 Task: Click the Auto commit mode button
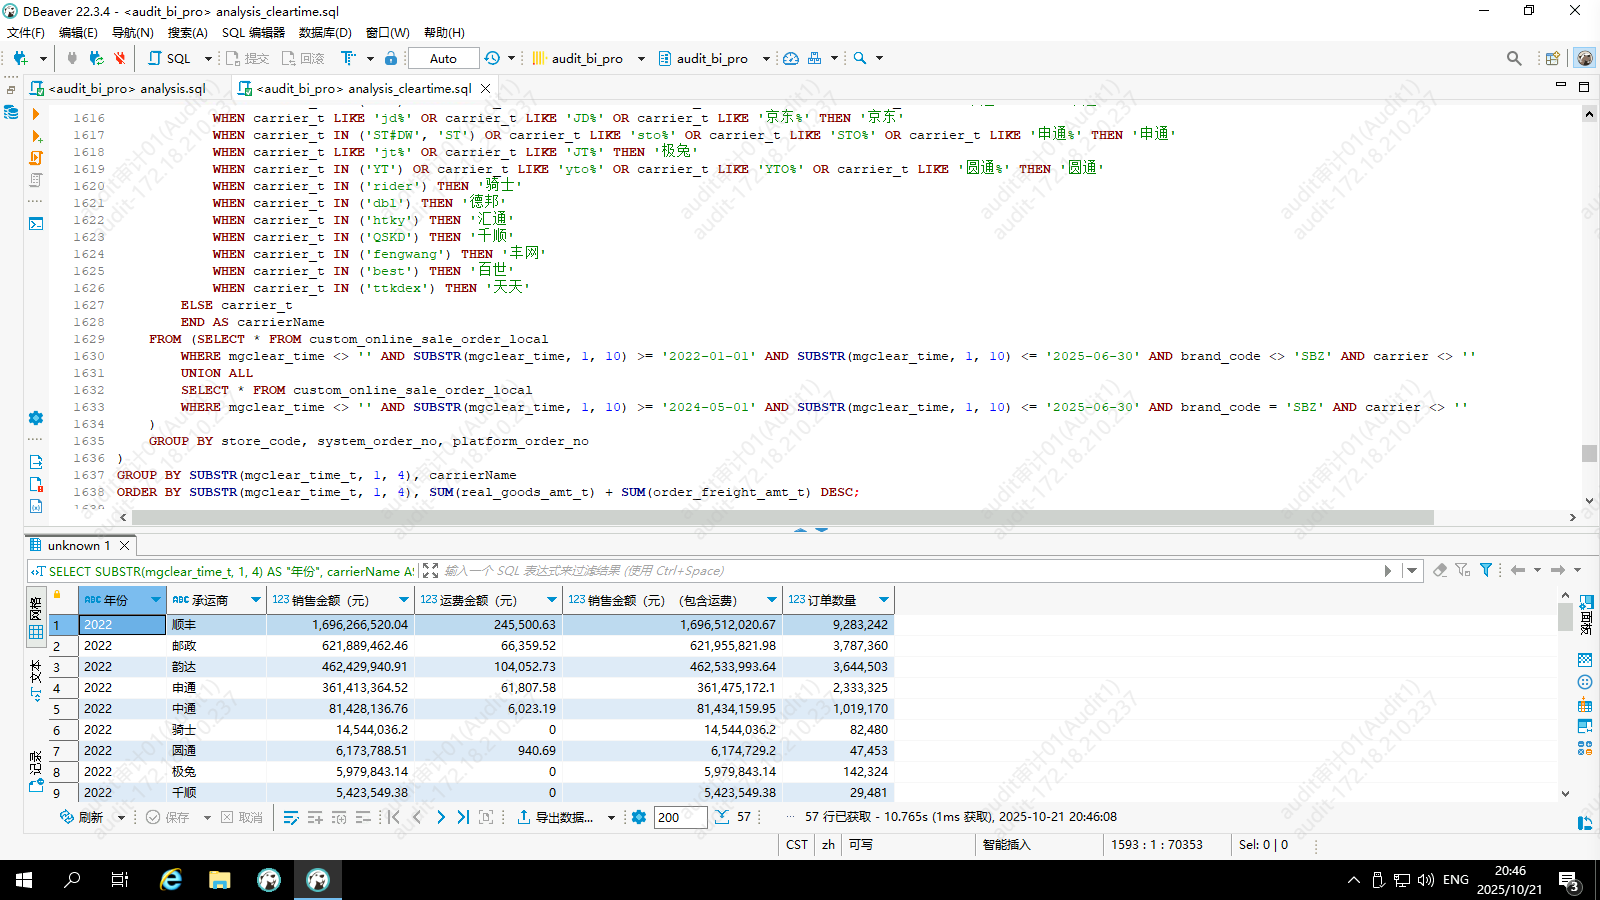coord(443,58)
